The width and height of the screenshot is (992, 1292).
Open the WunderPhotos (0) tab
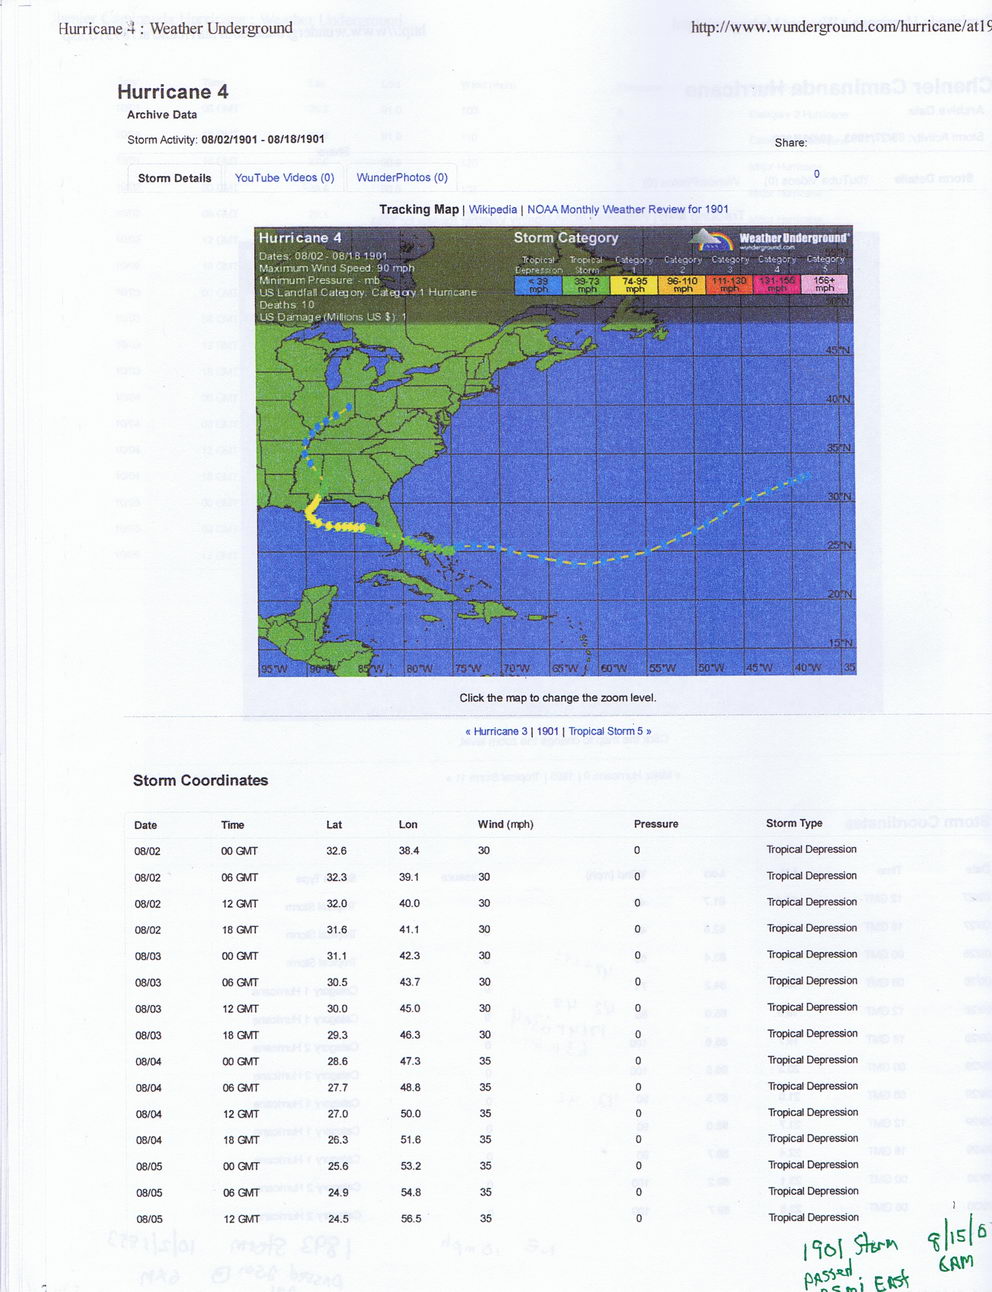tap(402, 178)
